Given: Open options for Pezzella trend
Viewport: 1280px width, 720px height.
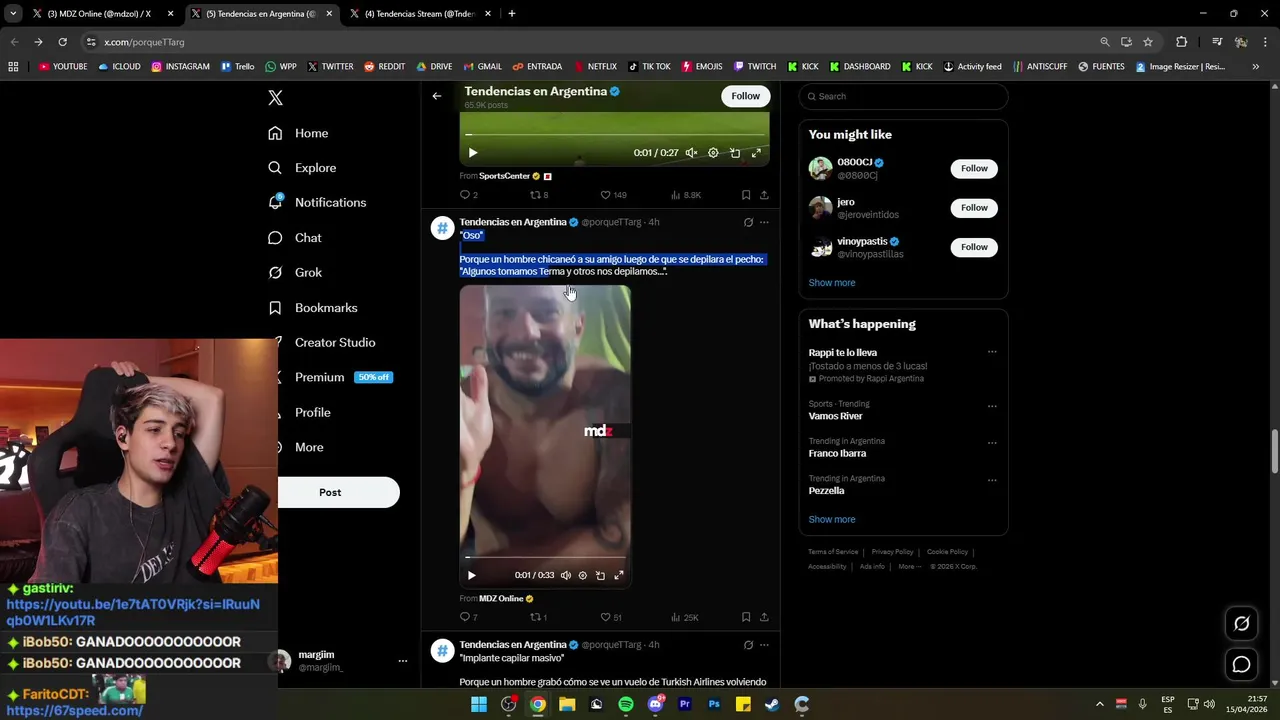Looking at the screenshot, I should point(992,480).
